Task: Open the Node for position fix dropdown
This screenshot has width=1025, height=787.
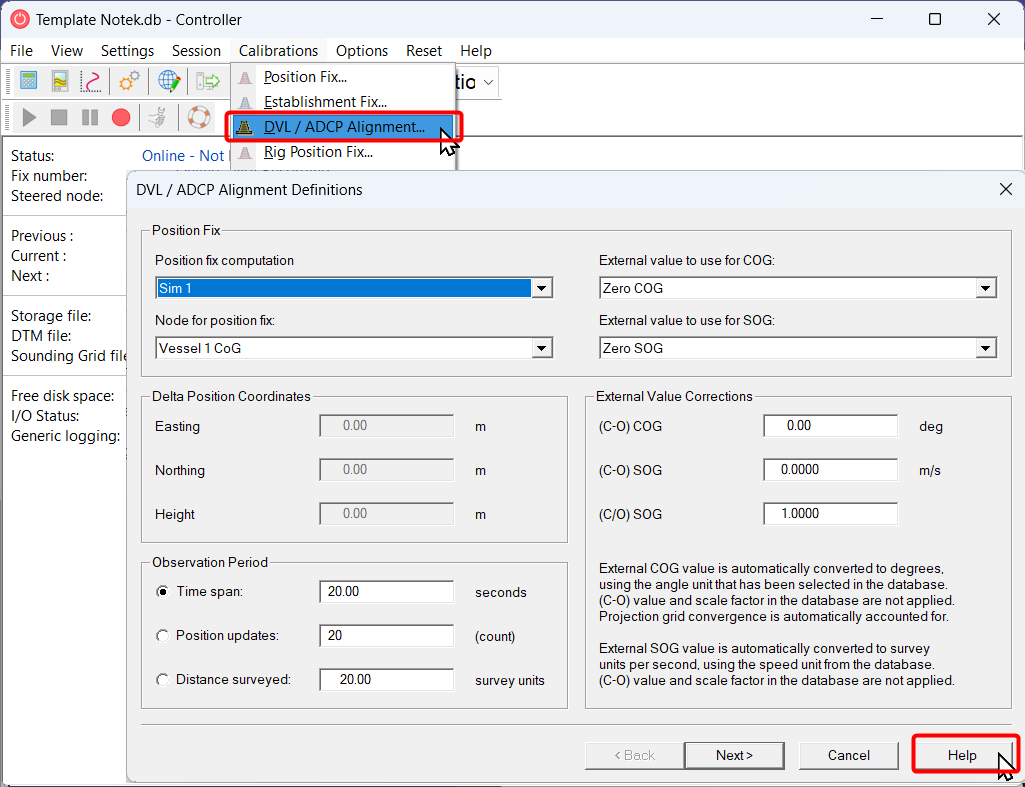Action: pos(542,349)
